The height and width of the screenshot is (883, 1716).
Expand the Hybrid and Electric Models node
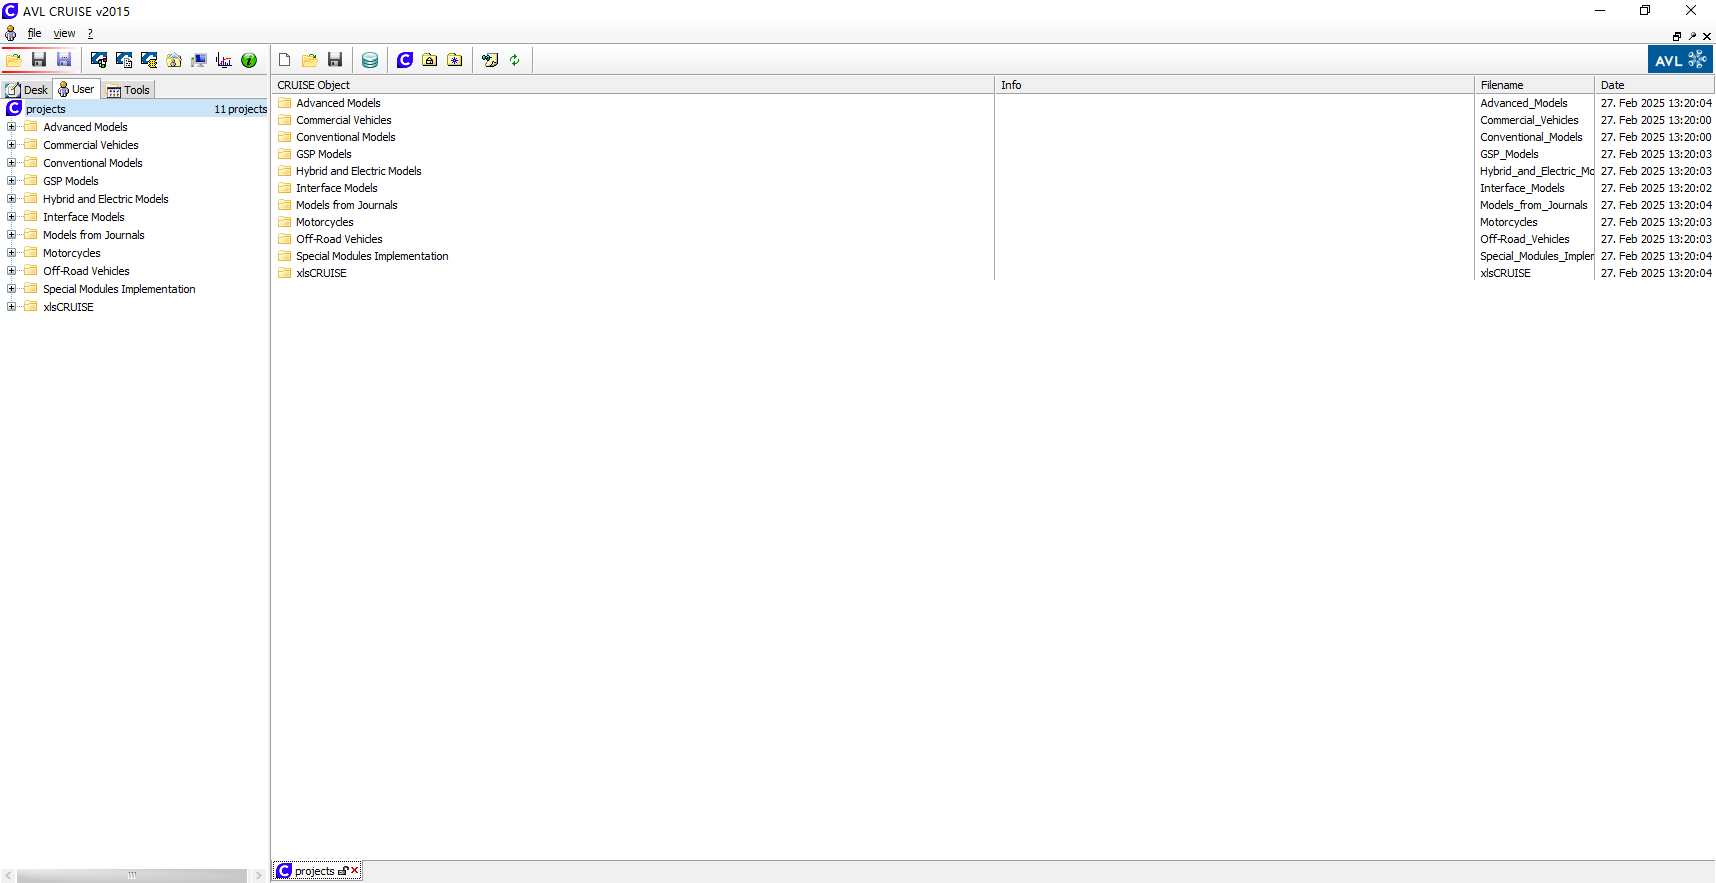[x=11, y=199]
